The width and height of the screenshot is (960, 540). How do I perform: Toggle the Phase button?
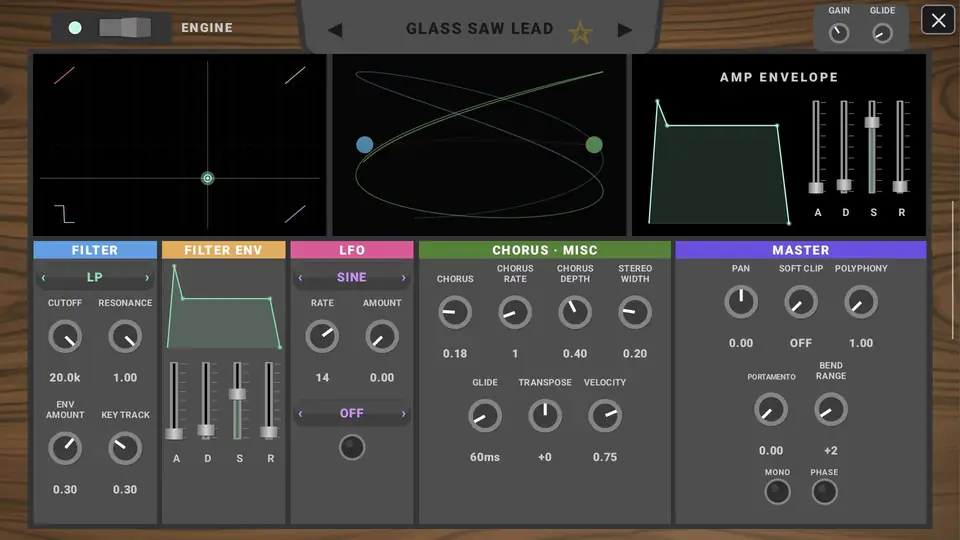click(x=824, y=492)
